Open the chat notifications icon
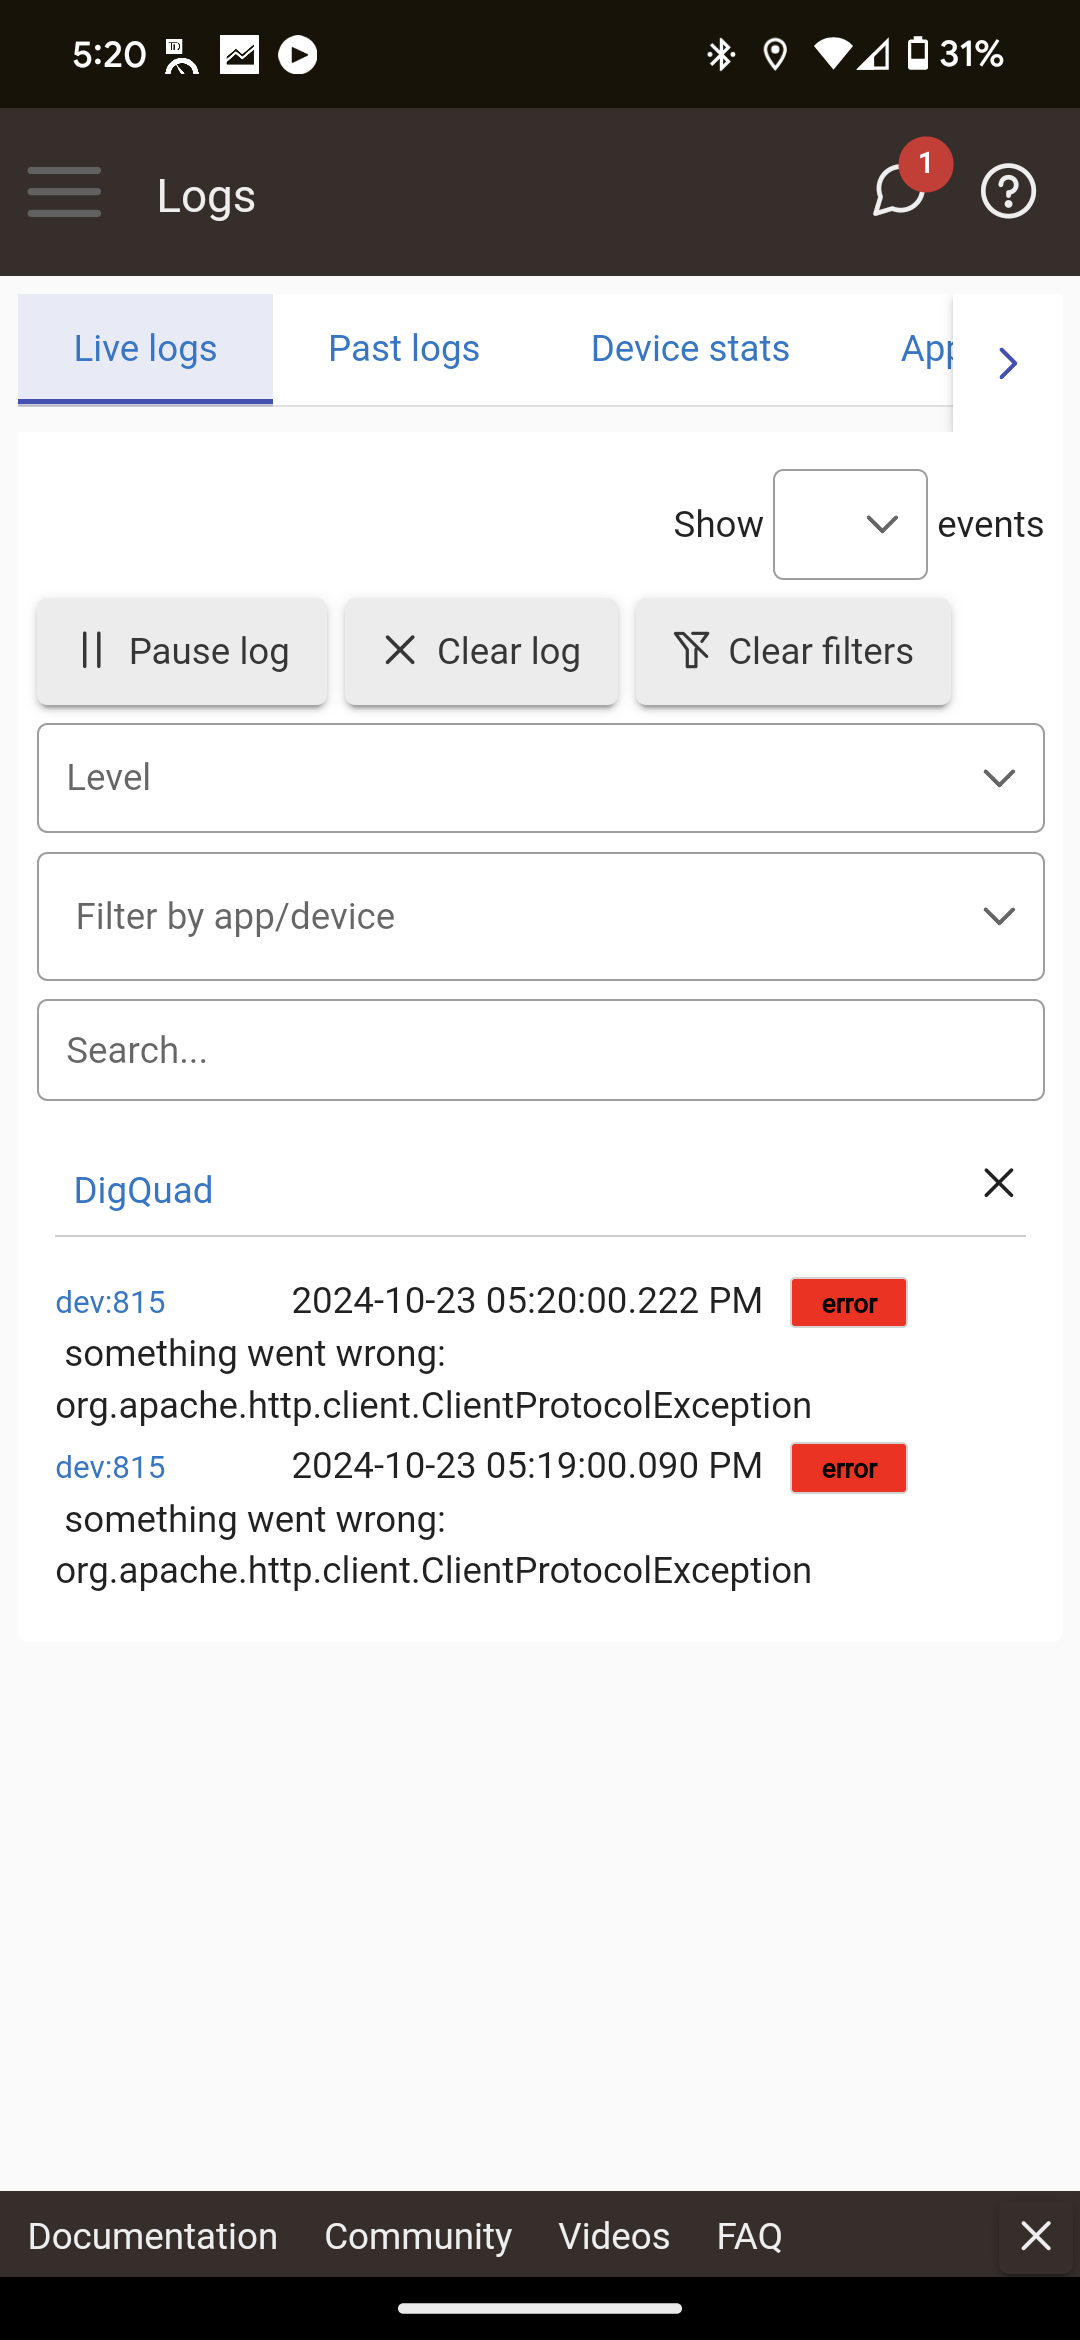Viewport: 1080px width, 2340px height. (899, 190)
